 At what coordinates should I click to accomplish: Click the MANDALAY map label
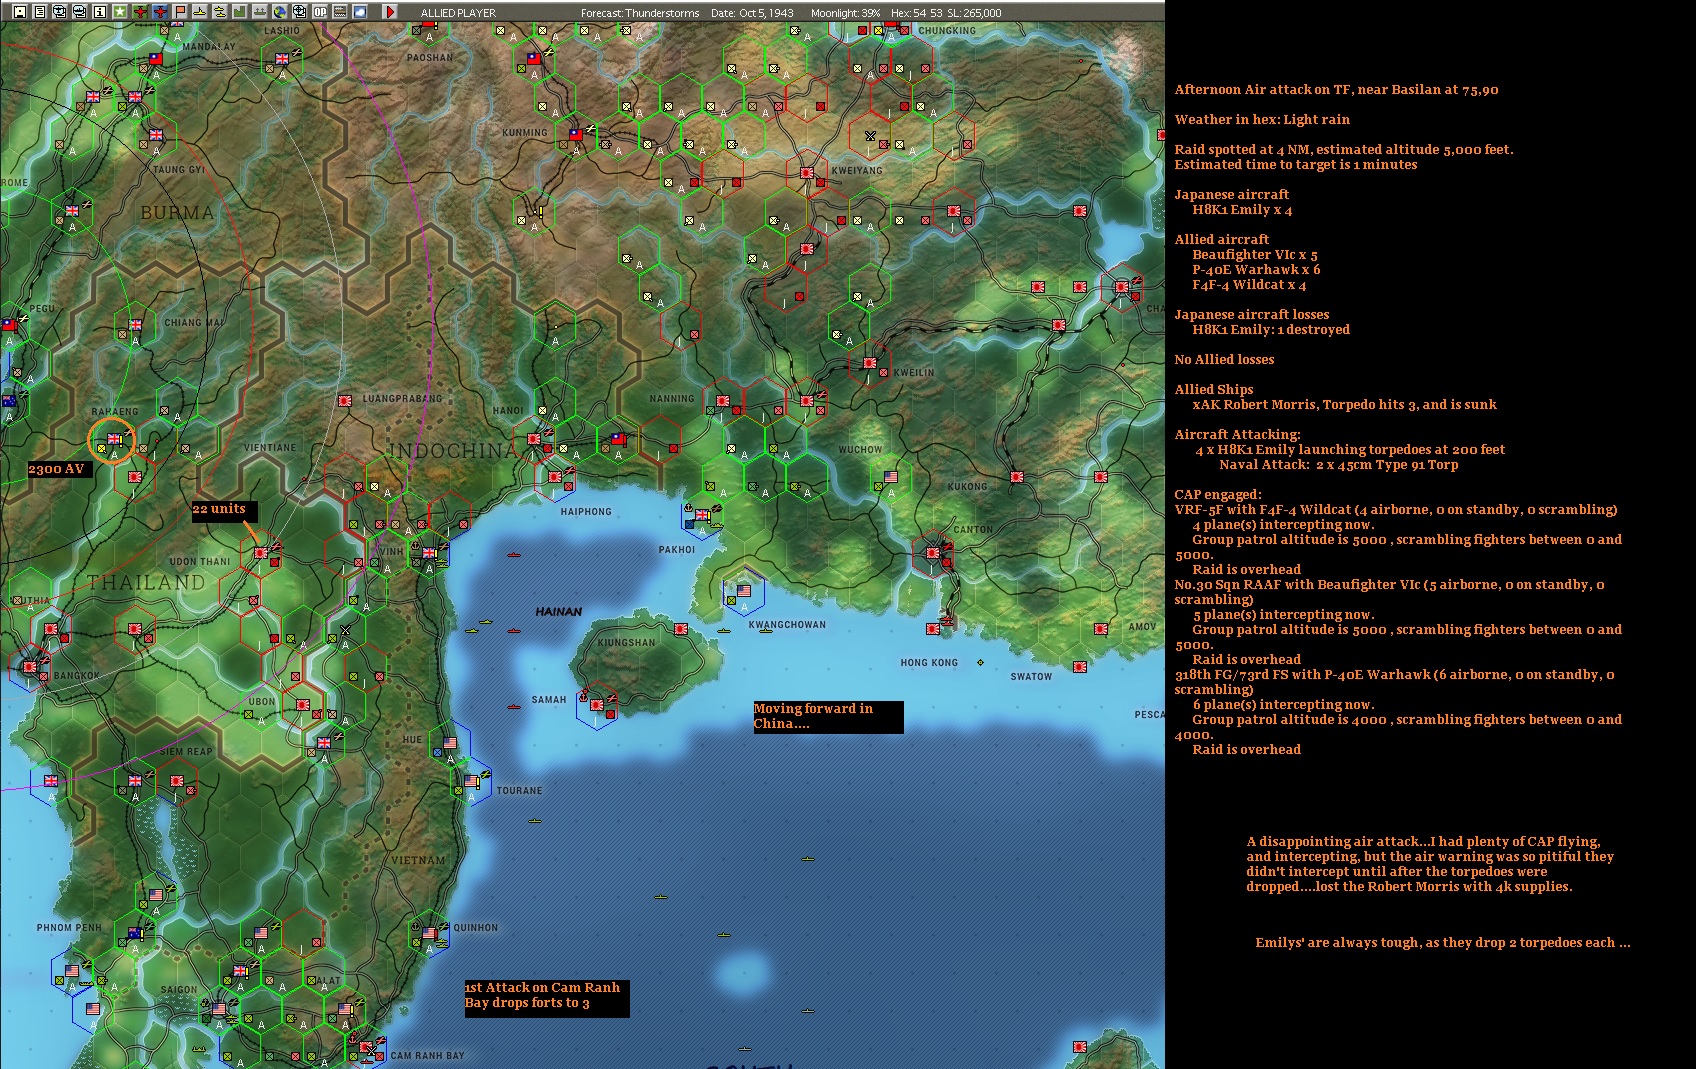click(x=209, y=47)
